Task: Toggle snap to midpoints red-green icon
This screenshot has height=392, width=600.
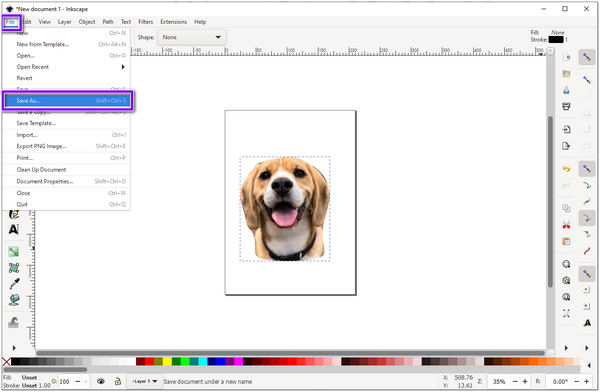Action: [x=587, y=251]
